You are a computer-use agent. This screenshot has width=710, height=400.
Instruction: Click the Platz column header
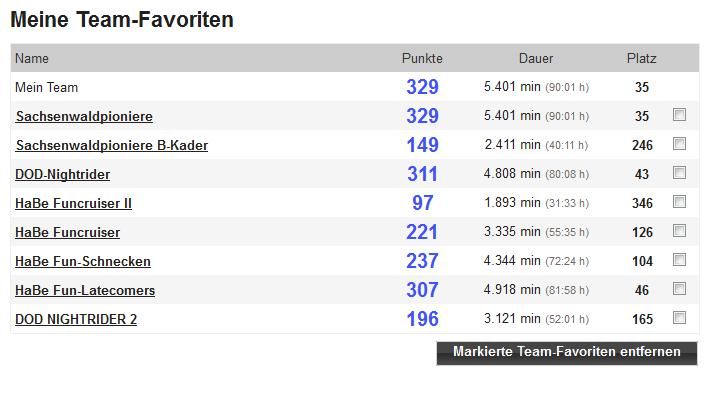coord(642,58)
